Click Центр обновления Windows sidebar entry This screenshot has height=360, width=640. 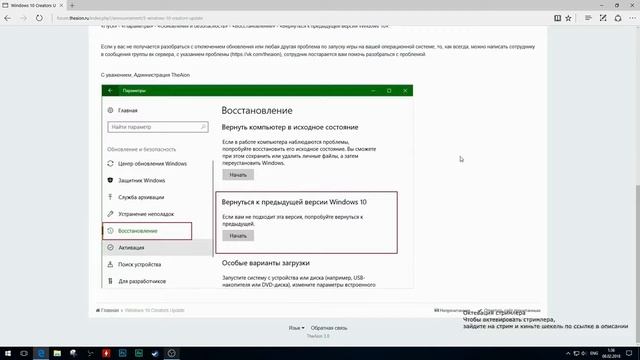[152, 163]
